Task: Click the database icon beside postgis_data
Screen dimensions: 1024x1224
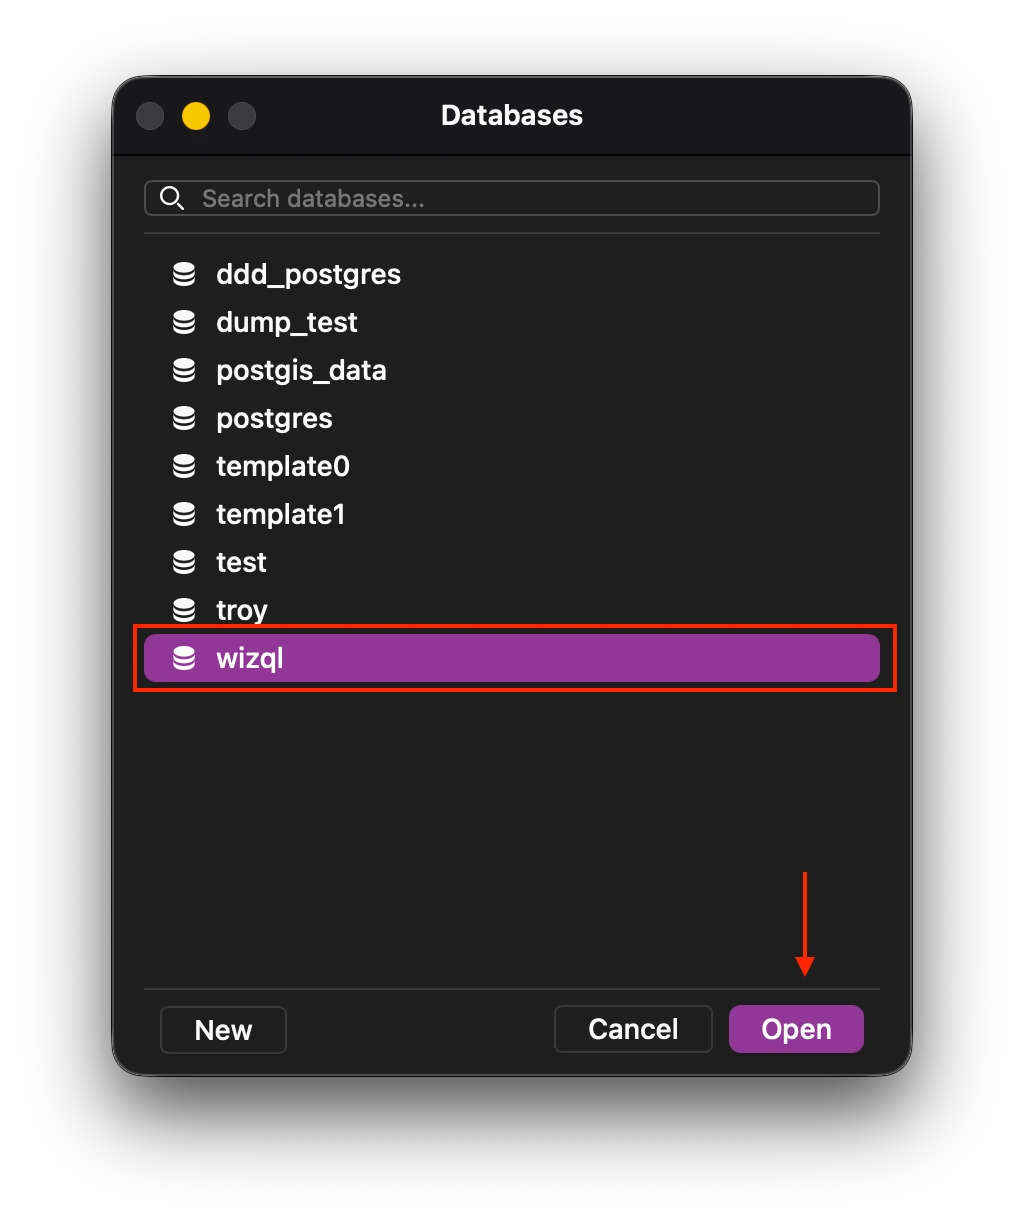Action: 185,369
